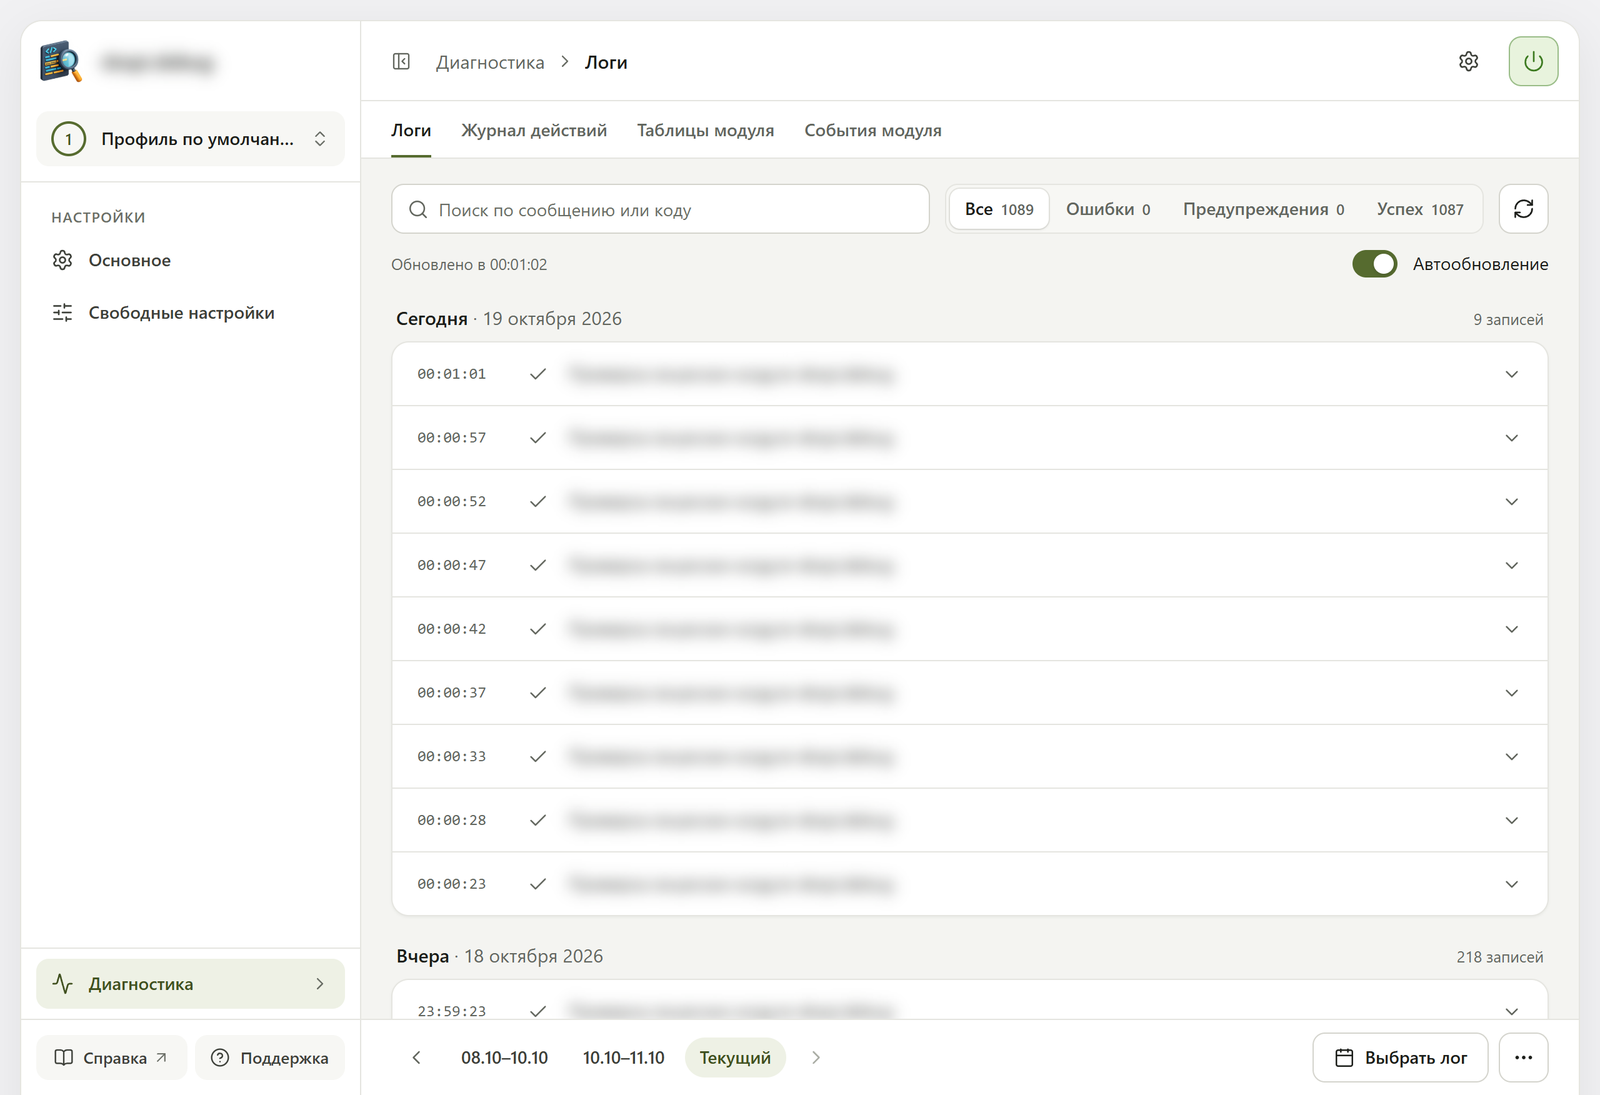This screenshot has height=1095, width=1600.
Task: Switch to Журнал действий tab
Action: [534, 130]
